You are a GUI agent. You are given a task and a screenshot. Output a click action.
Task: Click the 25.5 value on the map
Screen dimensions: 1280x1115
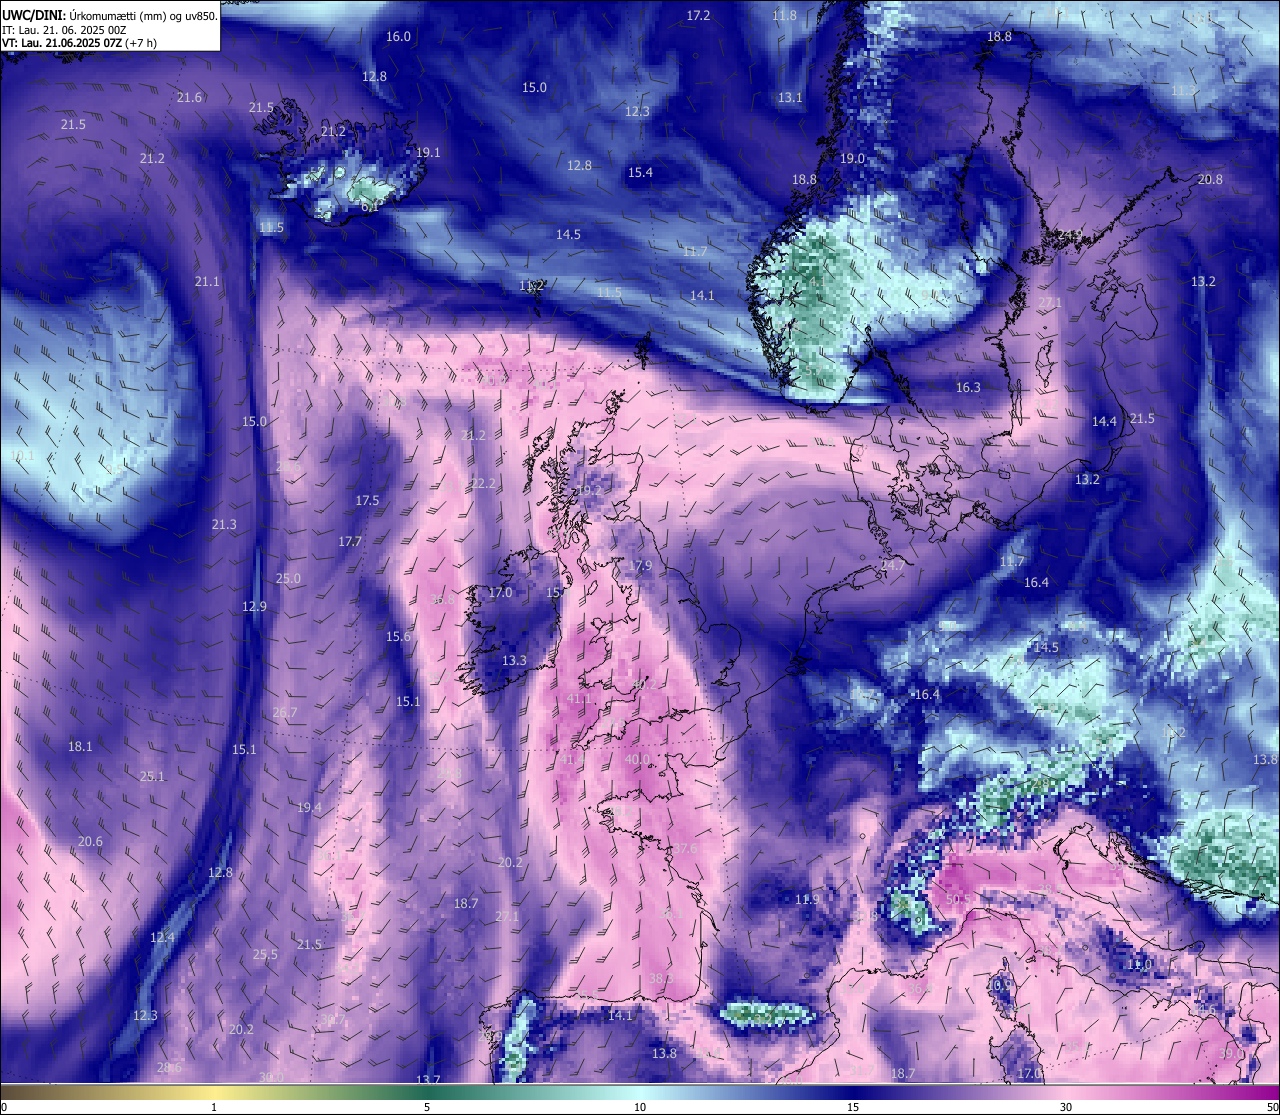[265, 954]
